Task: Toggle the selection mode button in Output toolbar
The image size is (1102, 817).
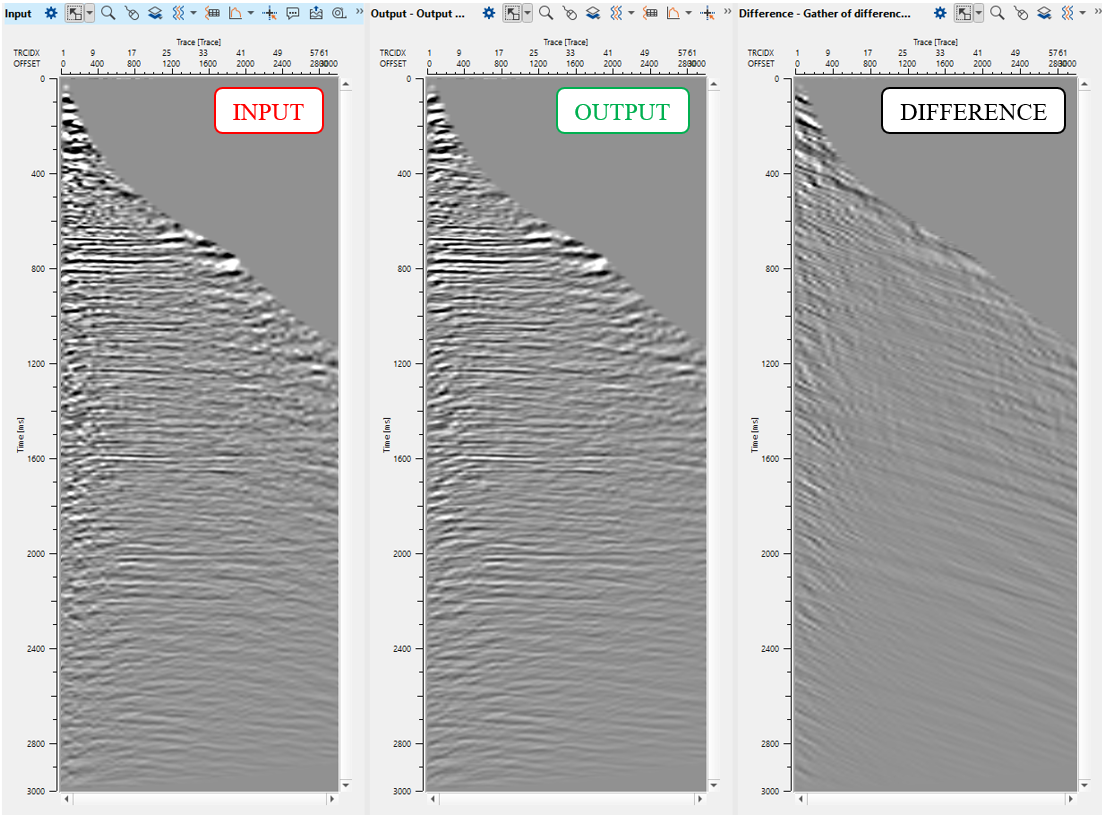Action: [x=512, y=14]
